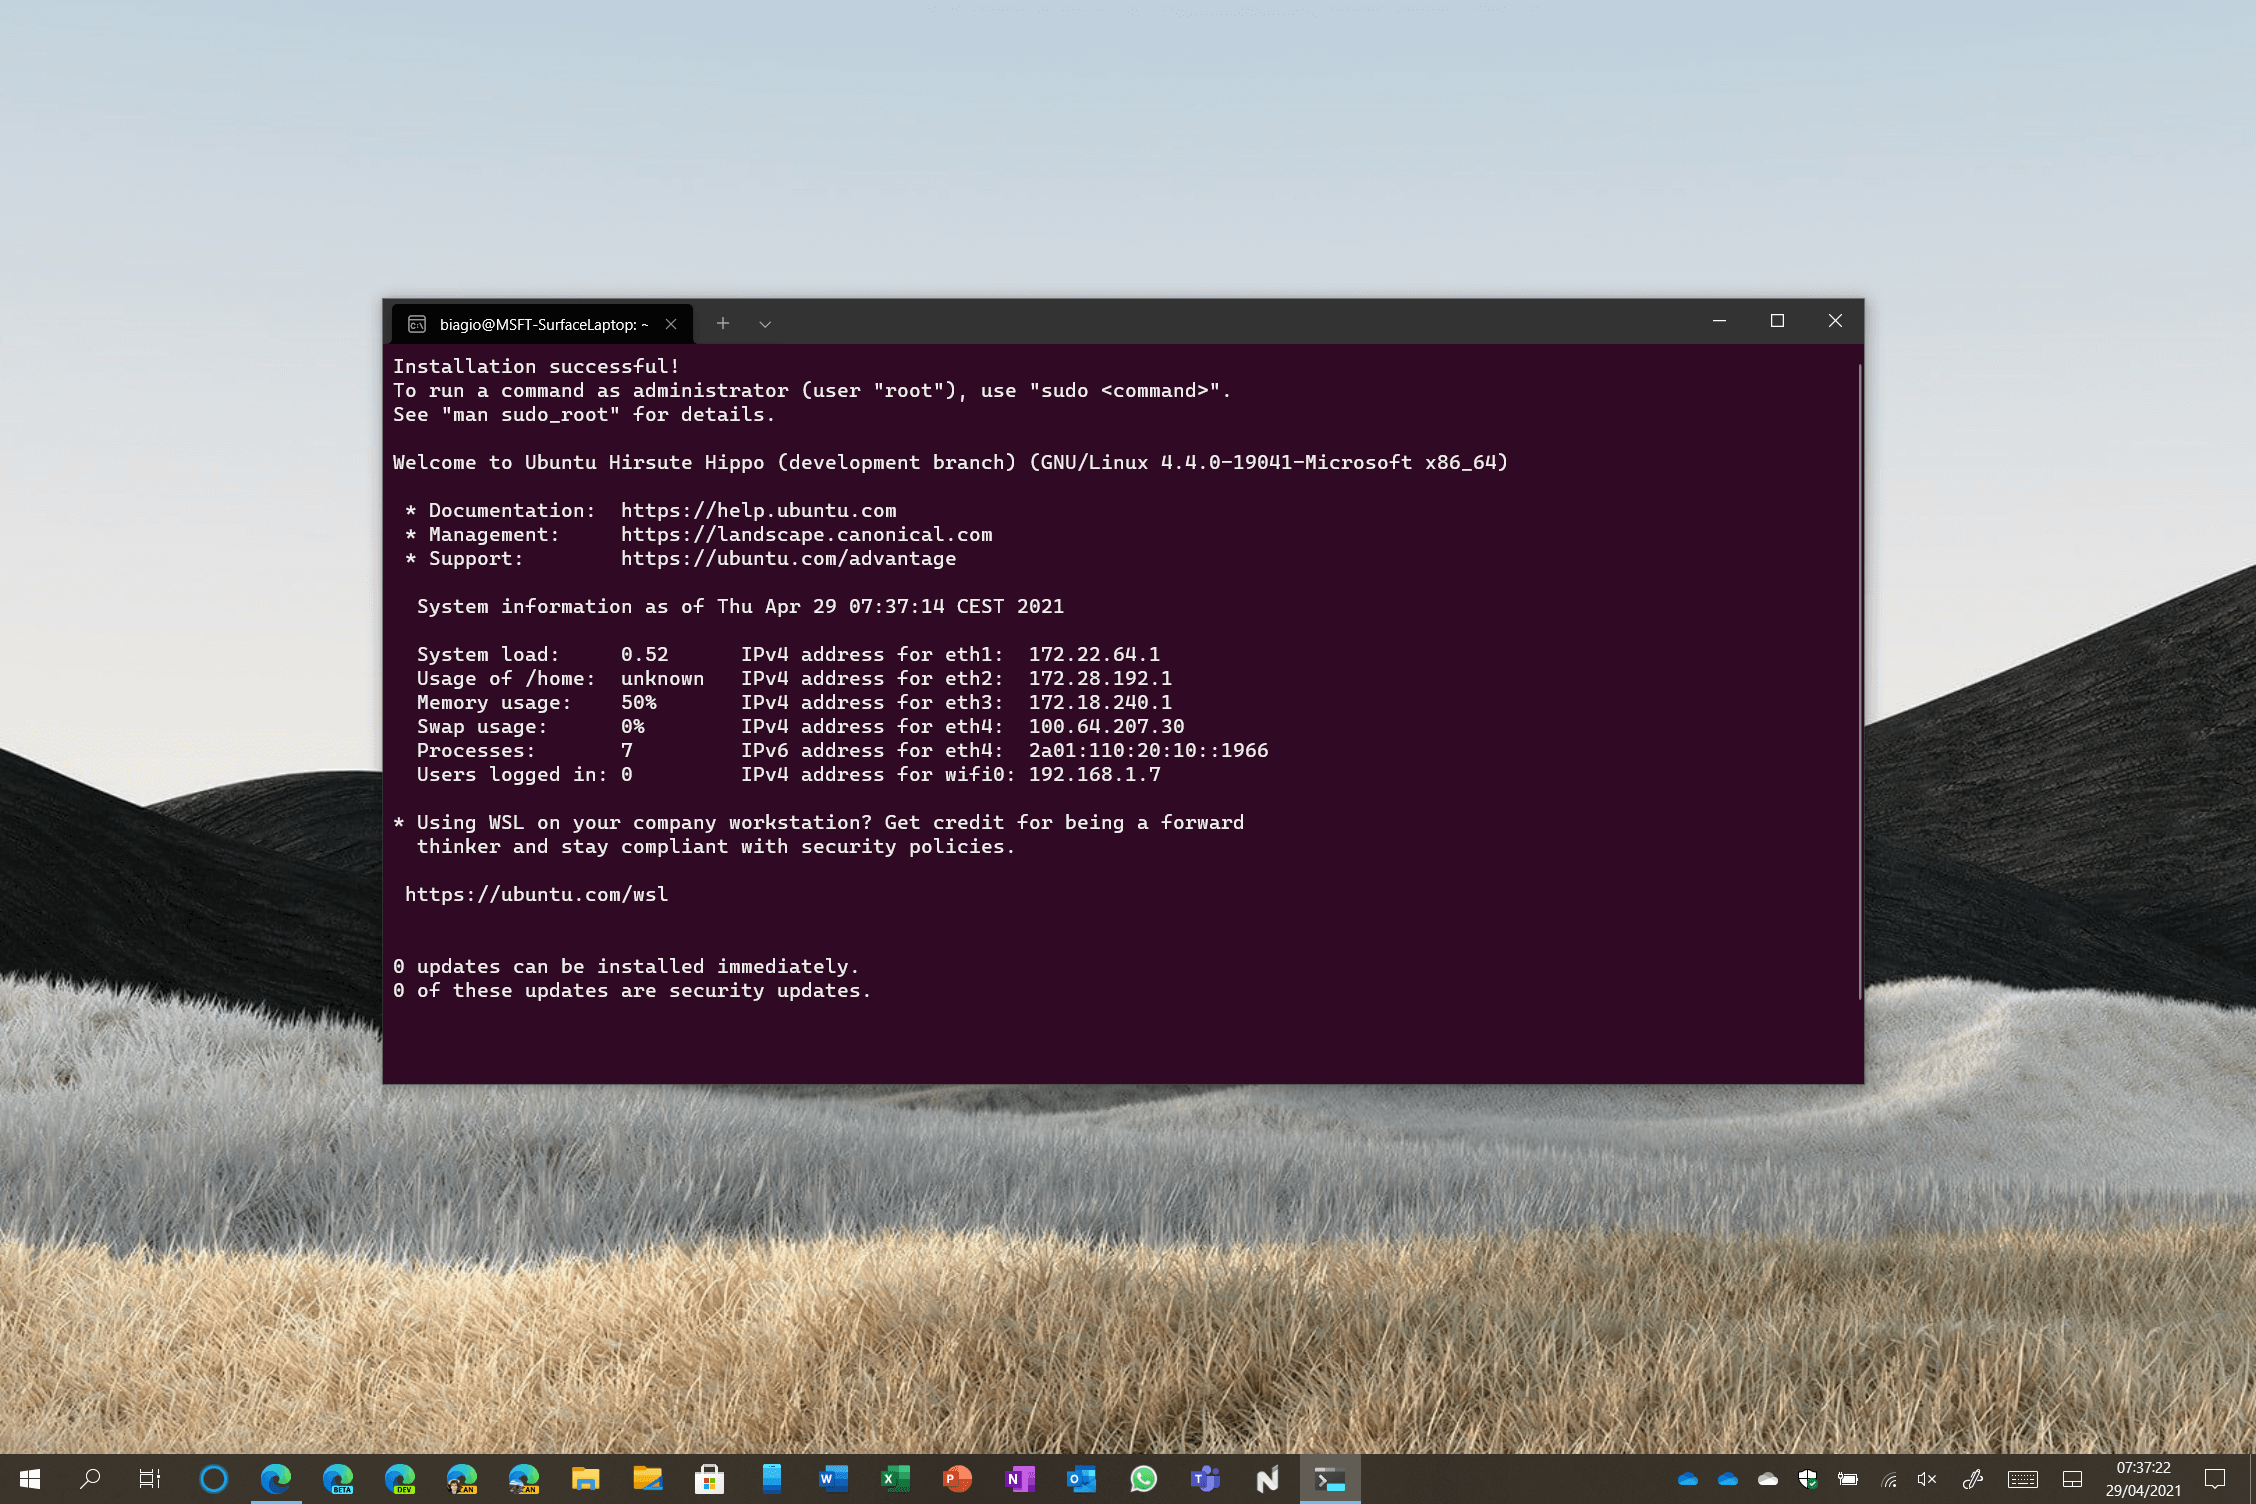Click the Memory usage value 50%
Image resolution: width=2256 pixels, height=1504 pixels.
click(x=638, y=702)
